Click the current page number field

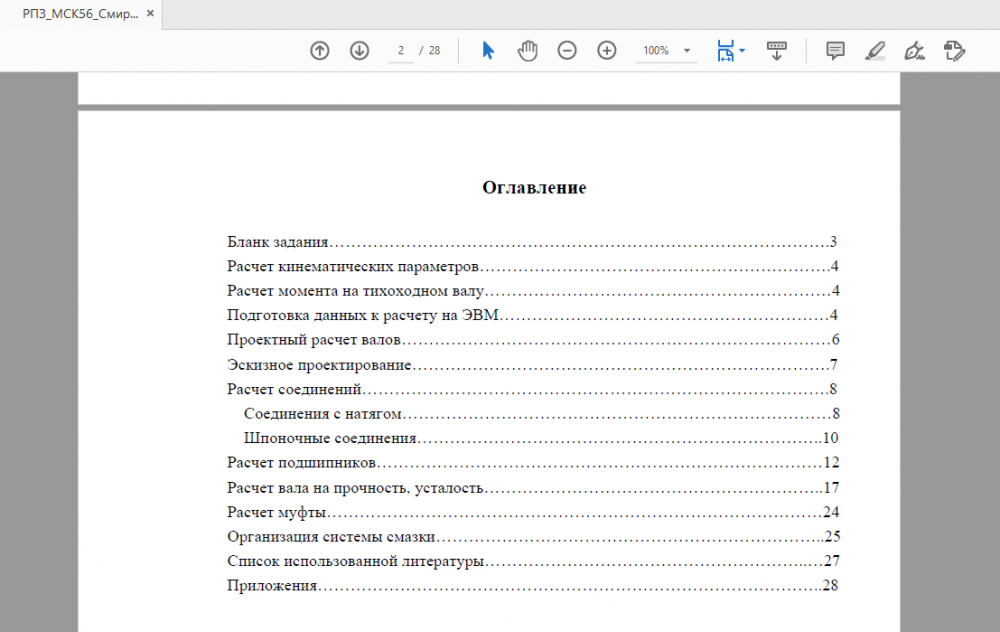(x=400, y=51)
